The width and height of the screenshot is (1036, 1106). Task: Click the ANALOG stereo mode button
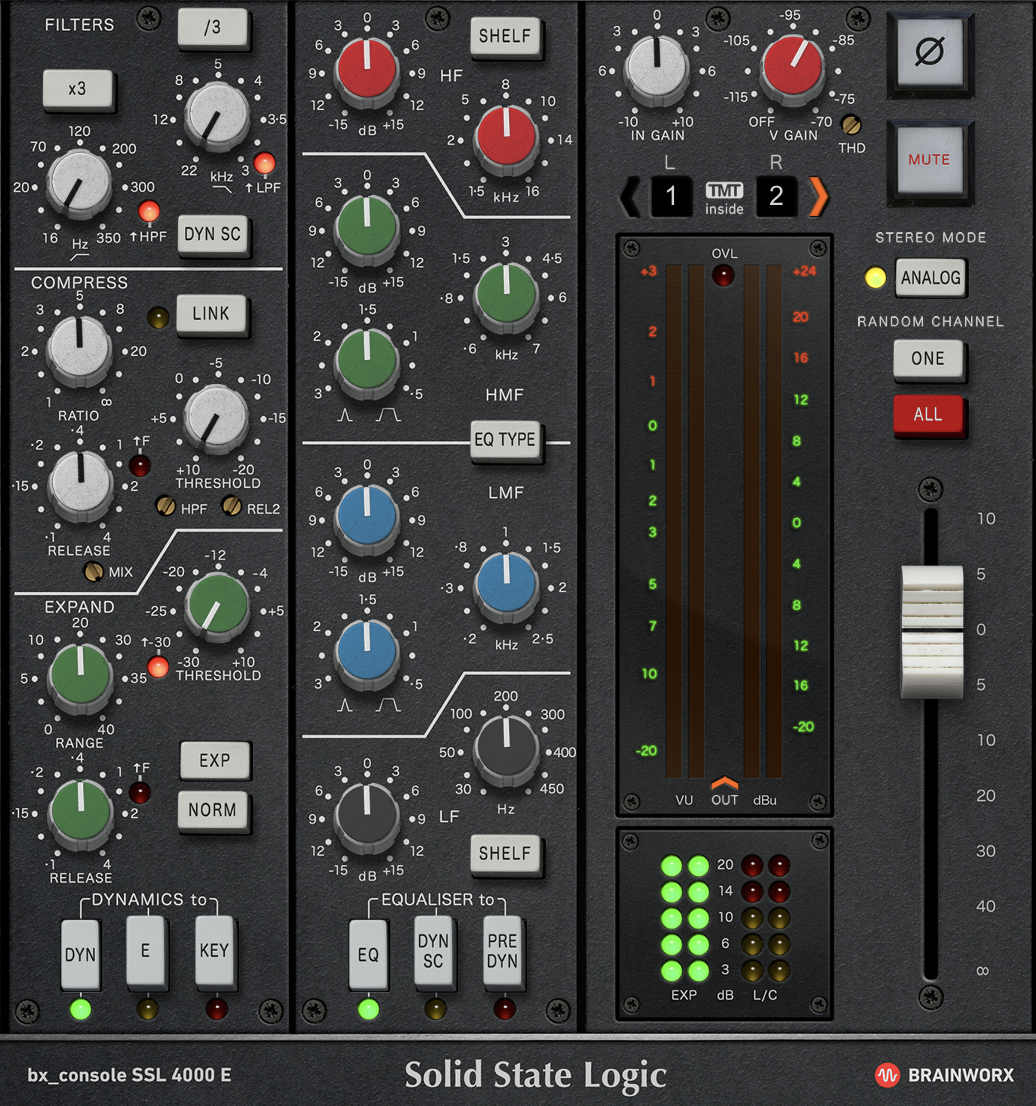(x=930, y=277)
